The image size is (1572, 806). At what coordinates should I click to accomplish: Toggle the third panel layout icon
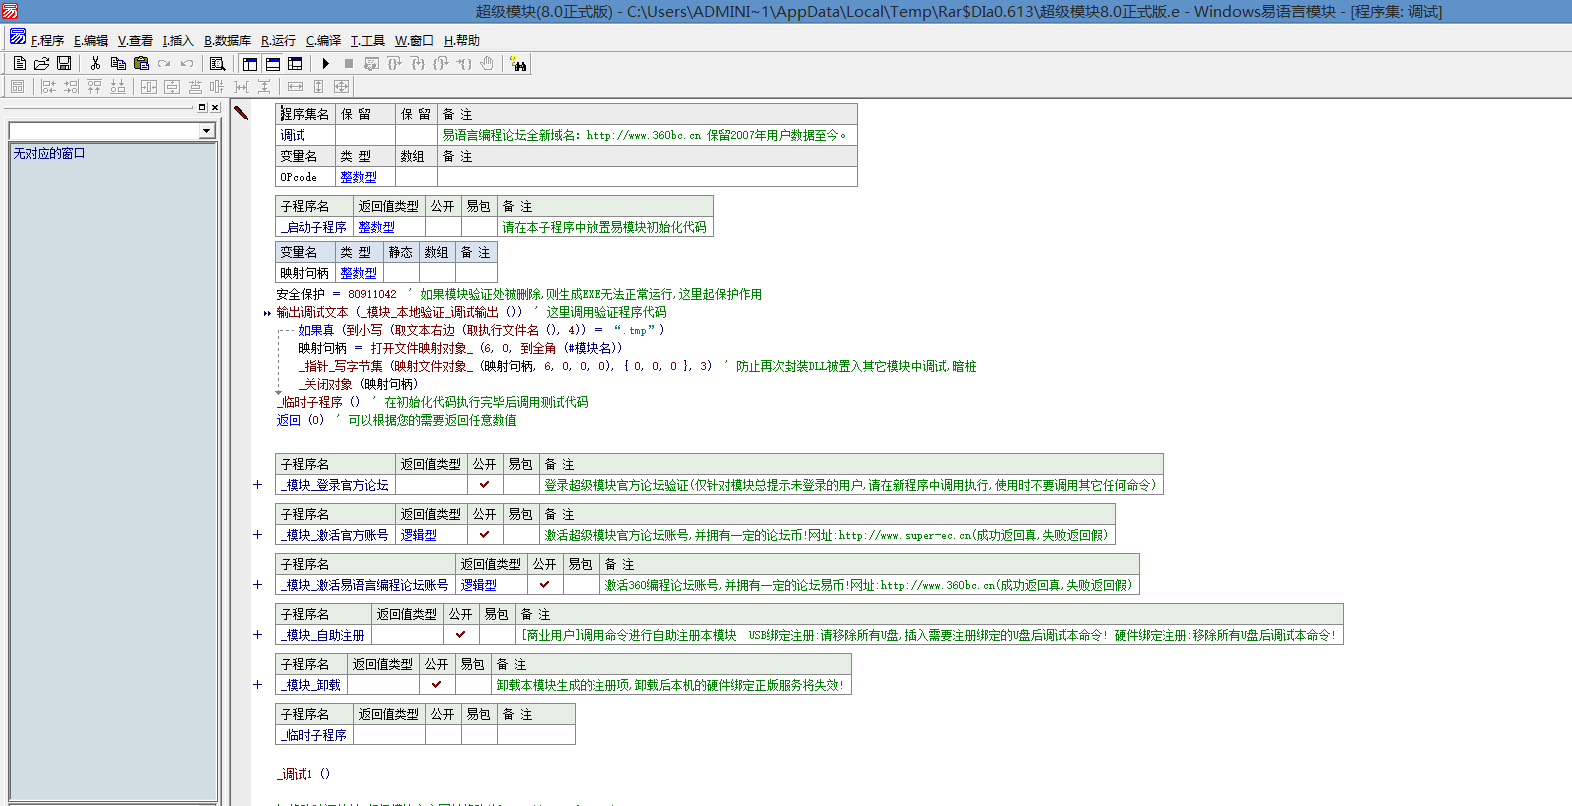pyautogui.click(x=295, y=63)
